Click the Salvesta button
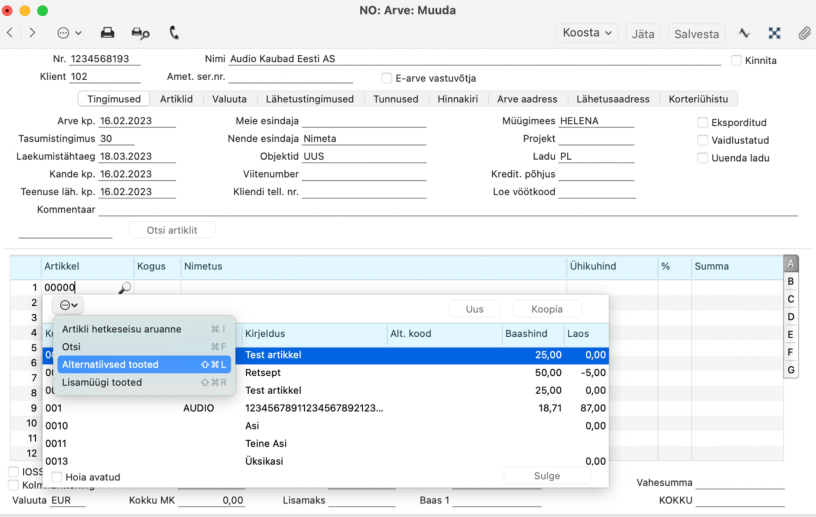 696,34
